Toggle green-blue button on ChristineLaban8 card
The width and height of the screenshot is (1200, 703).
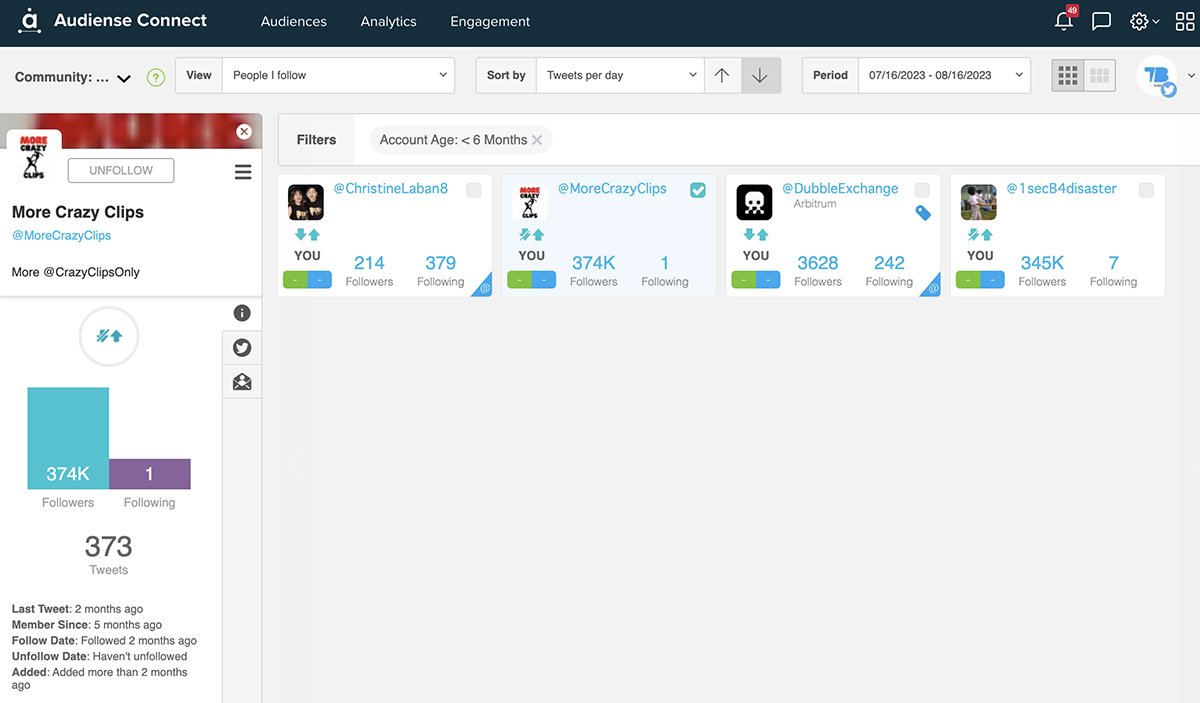(x=307, y=280)
